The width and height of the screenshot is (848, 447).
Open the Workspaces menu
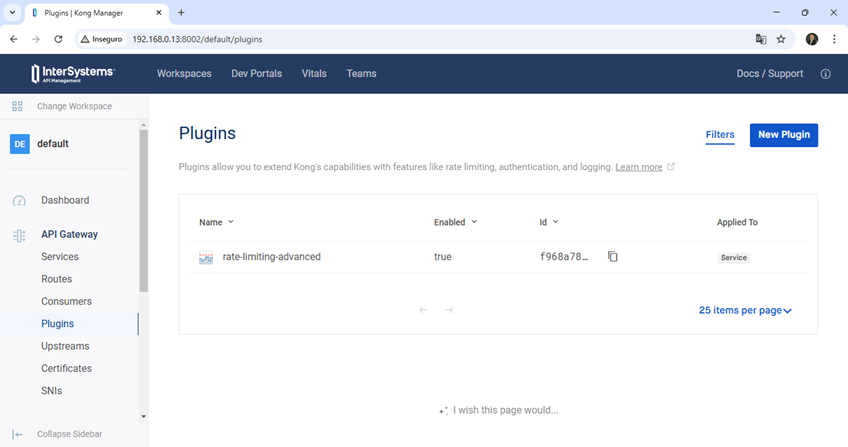(x=184, y=74)
